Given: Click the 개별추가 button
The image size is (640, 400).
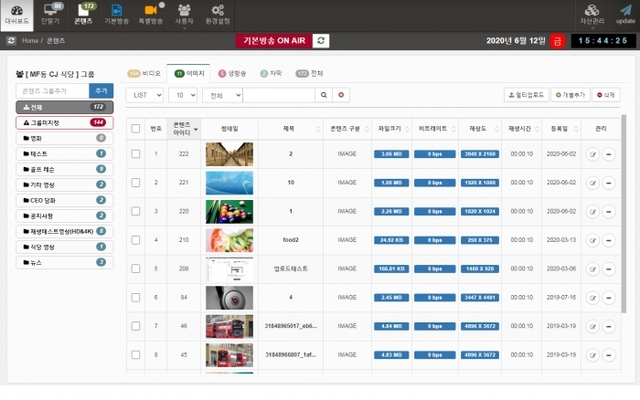Looking at the screenshot, I should (571, 95).
